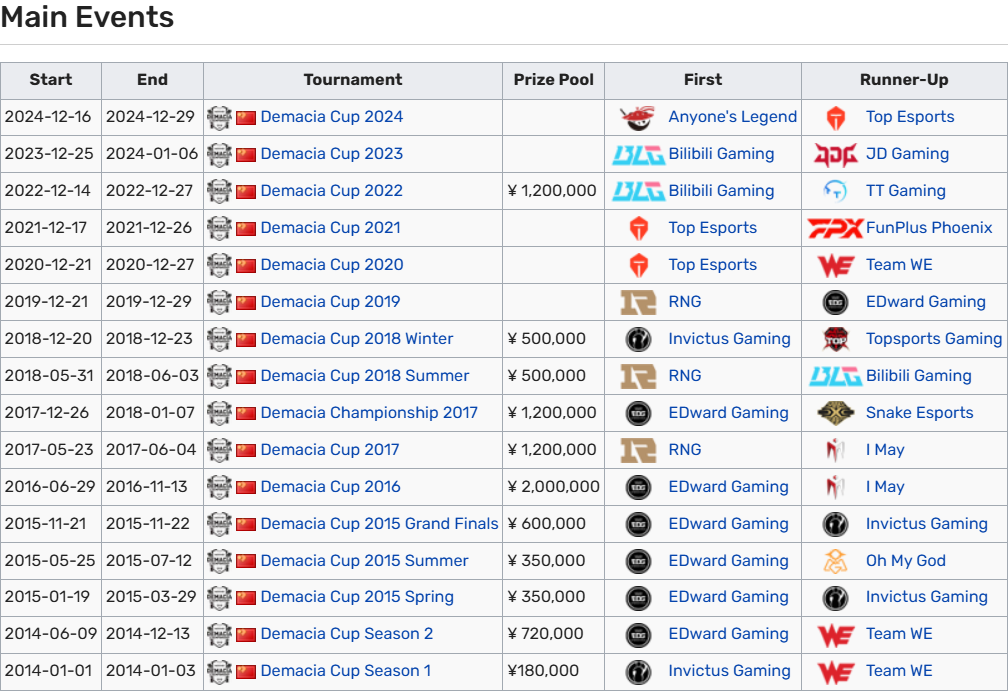Image resolution: width=1008 pixels, height=691 pixels.
Task: Open I May link in 2016 row
Action: coord(885,487)
